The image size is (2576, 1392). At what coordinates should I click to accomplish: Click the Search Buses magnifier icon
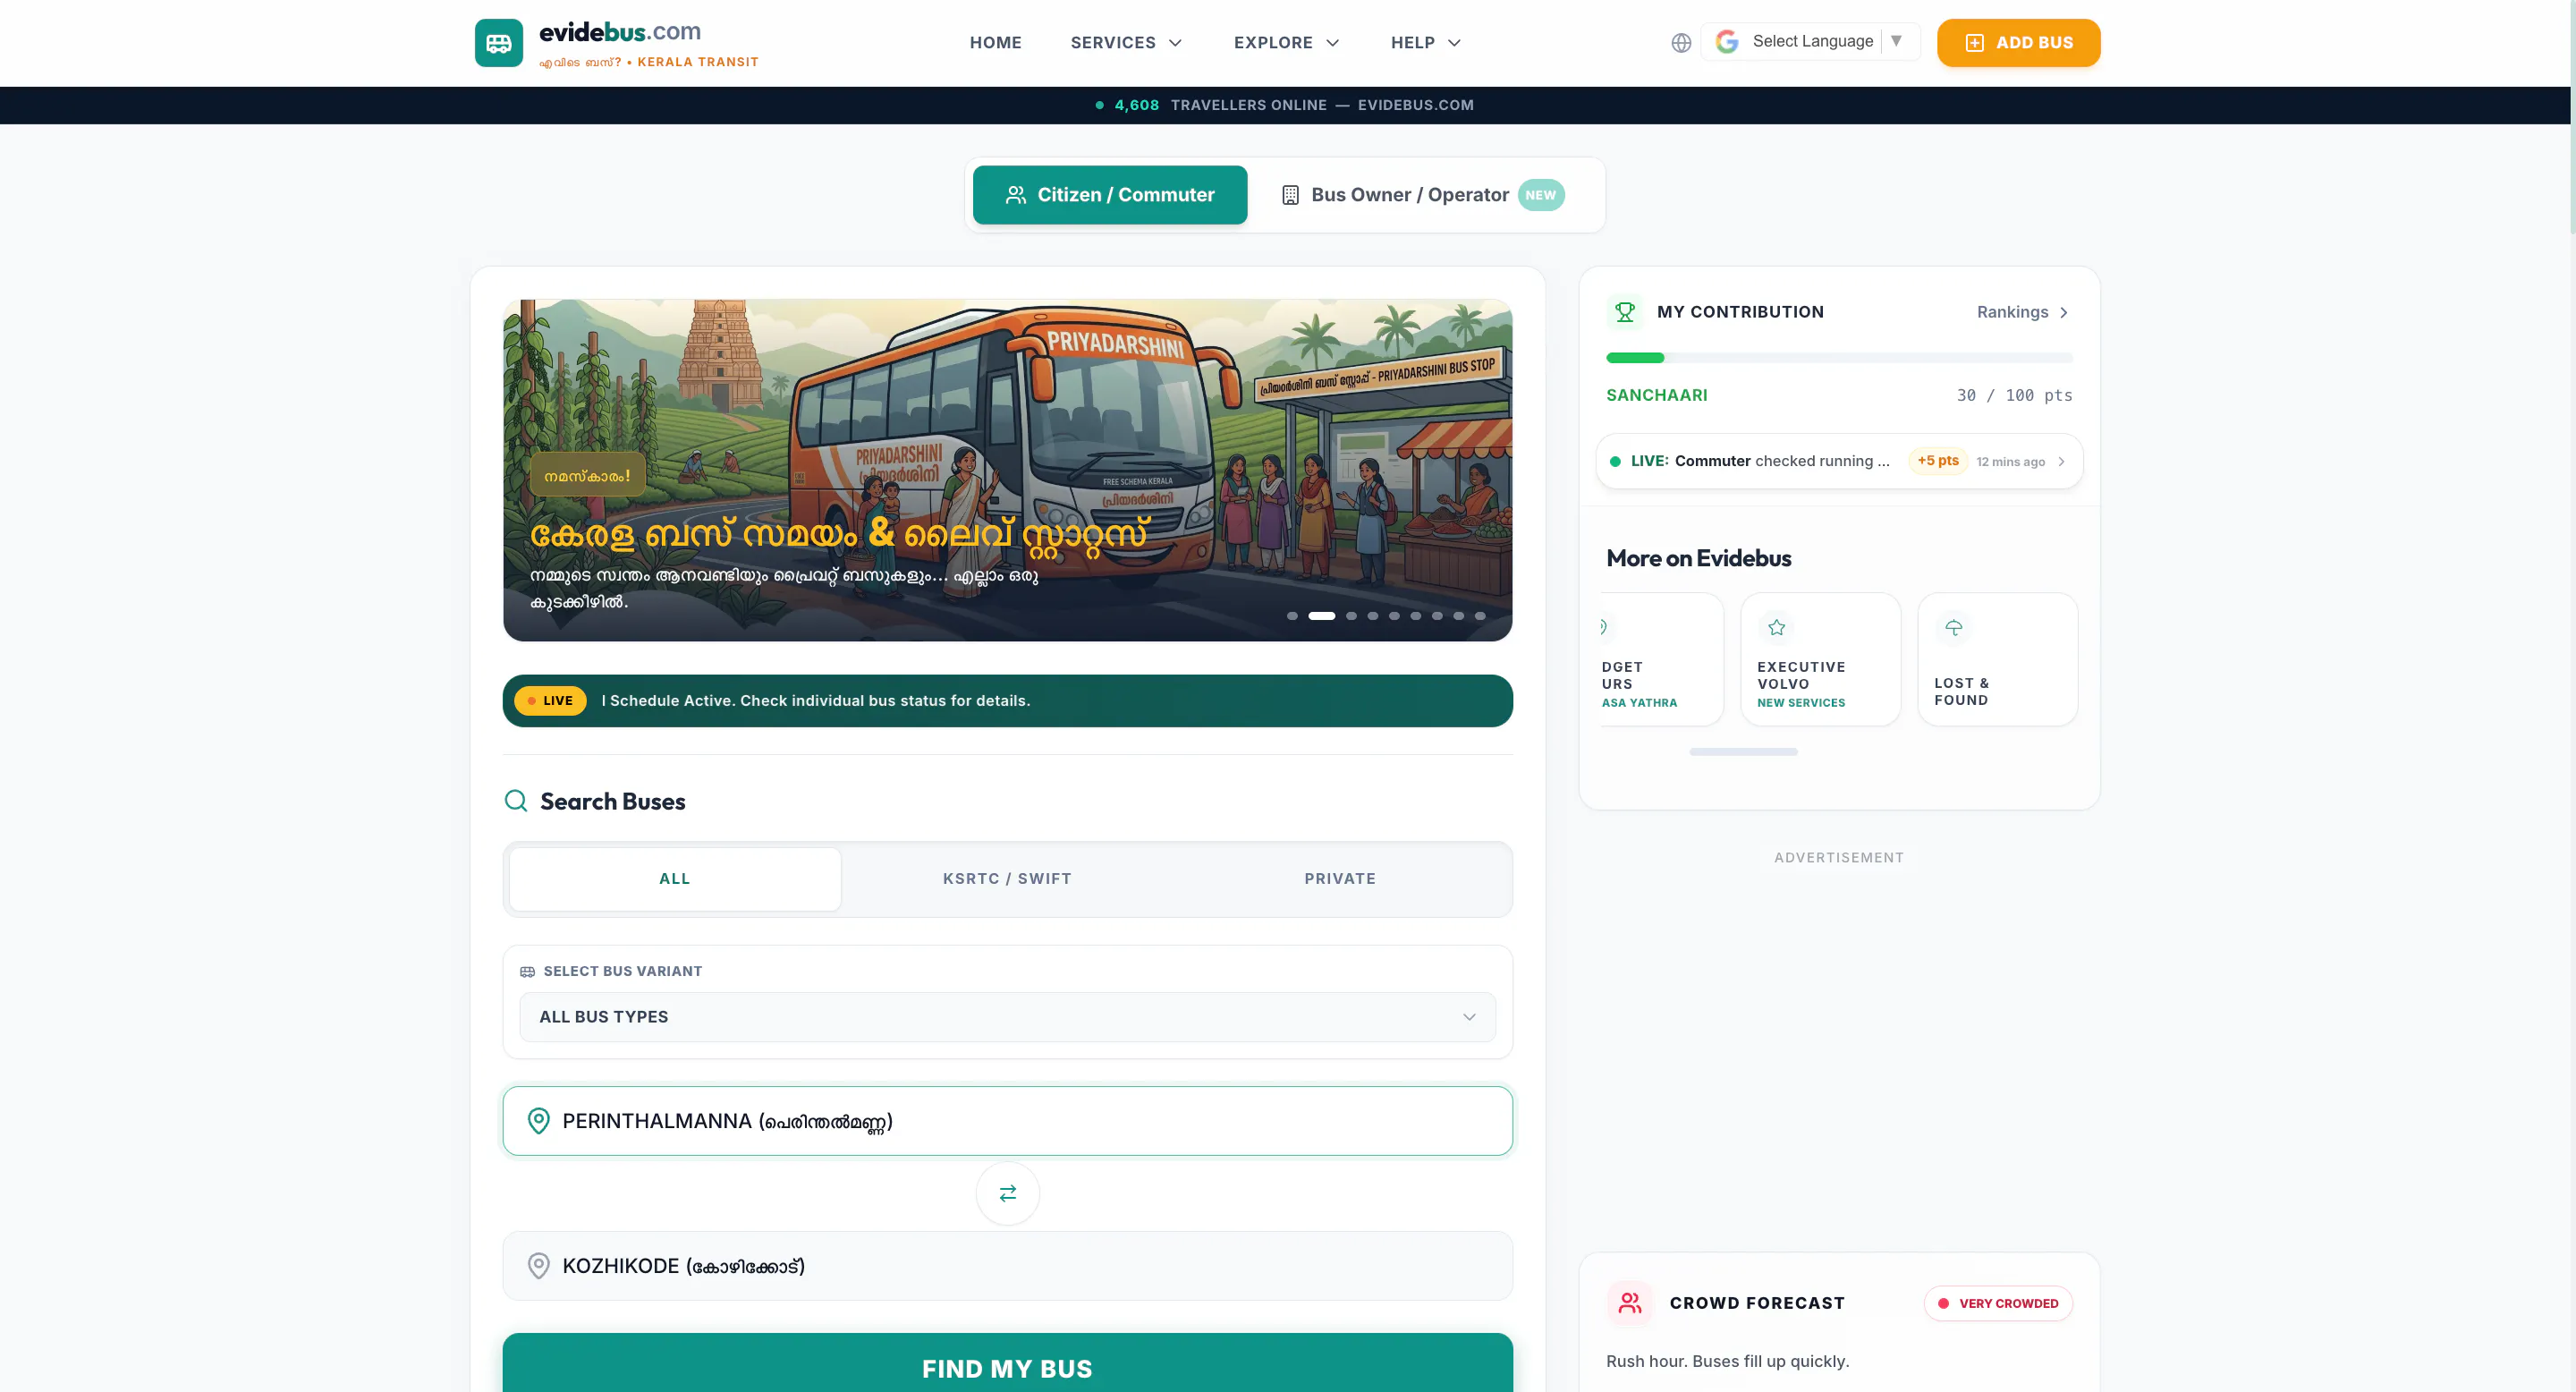[516, 801]
